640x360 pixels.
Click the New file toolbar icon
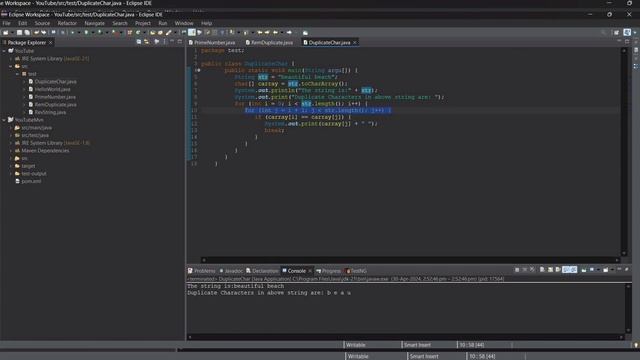(5, 32)
